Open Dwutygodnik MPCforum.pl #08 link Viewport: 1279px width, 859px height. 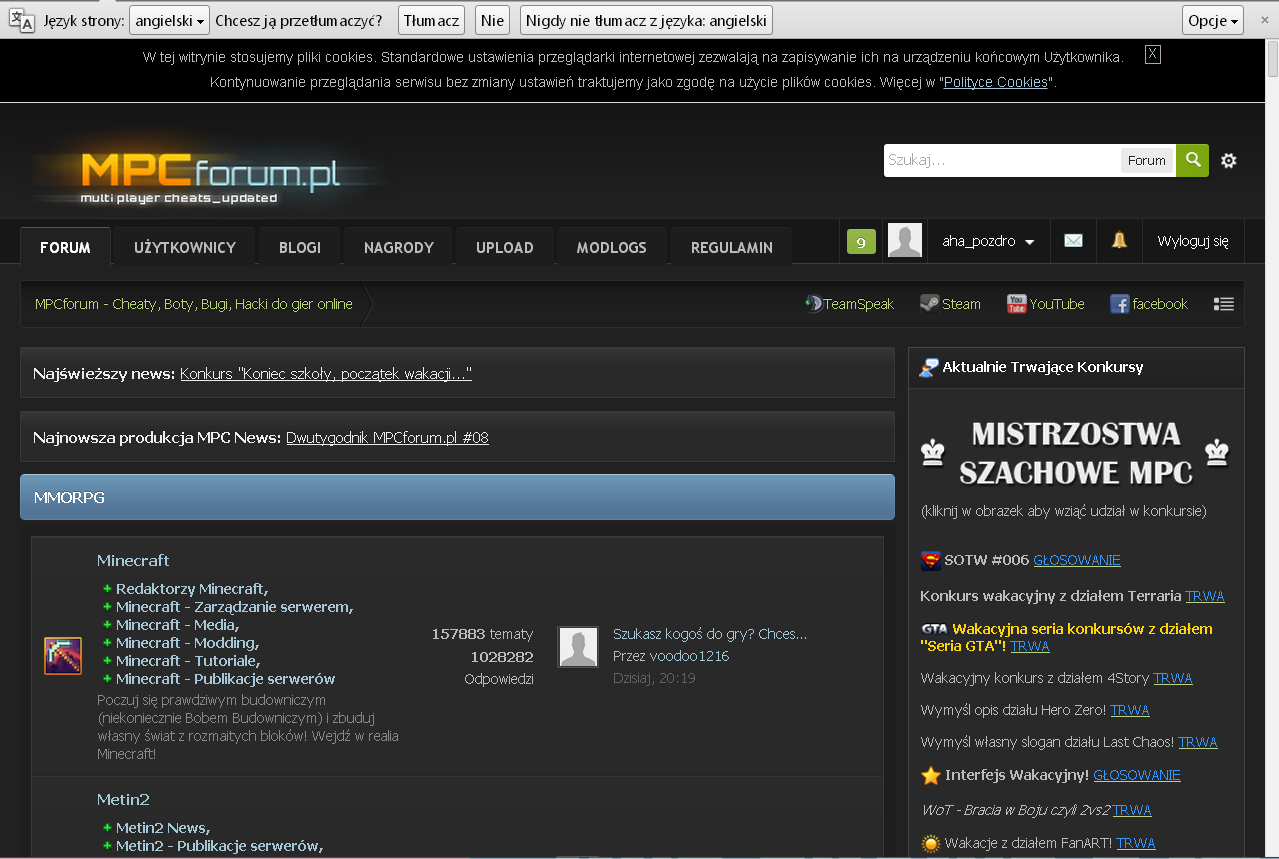tap(387, 437)
